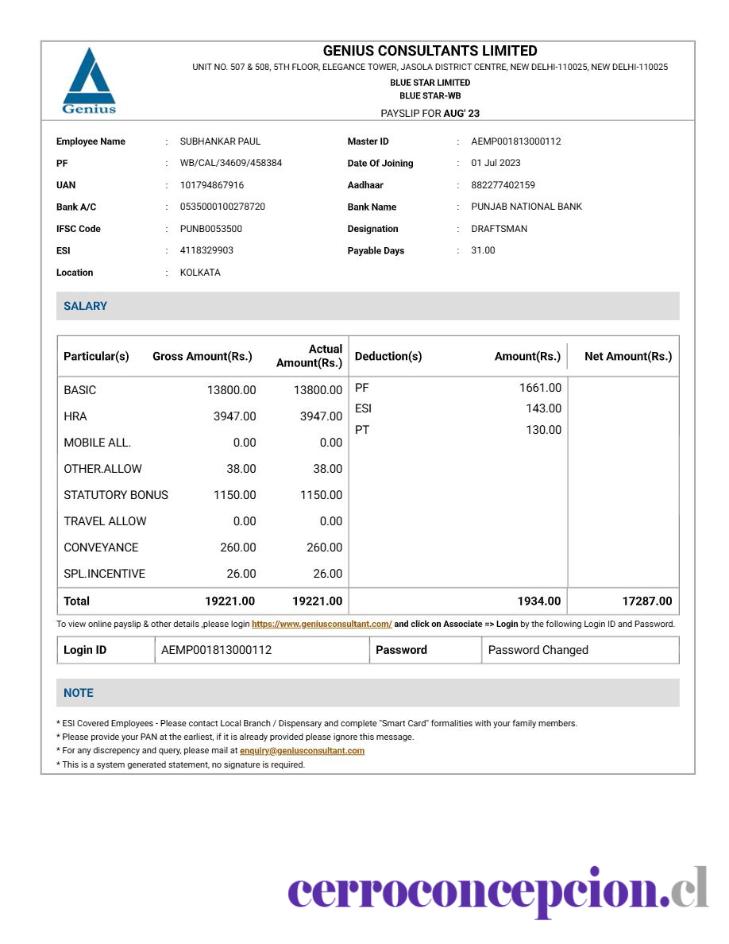This screenshot has width=729, height=944.
Task: Select PT deduction amount 130.00
Action: point(543,430)
